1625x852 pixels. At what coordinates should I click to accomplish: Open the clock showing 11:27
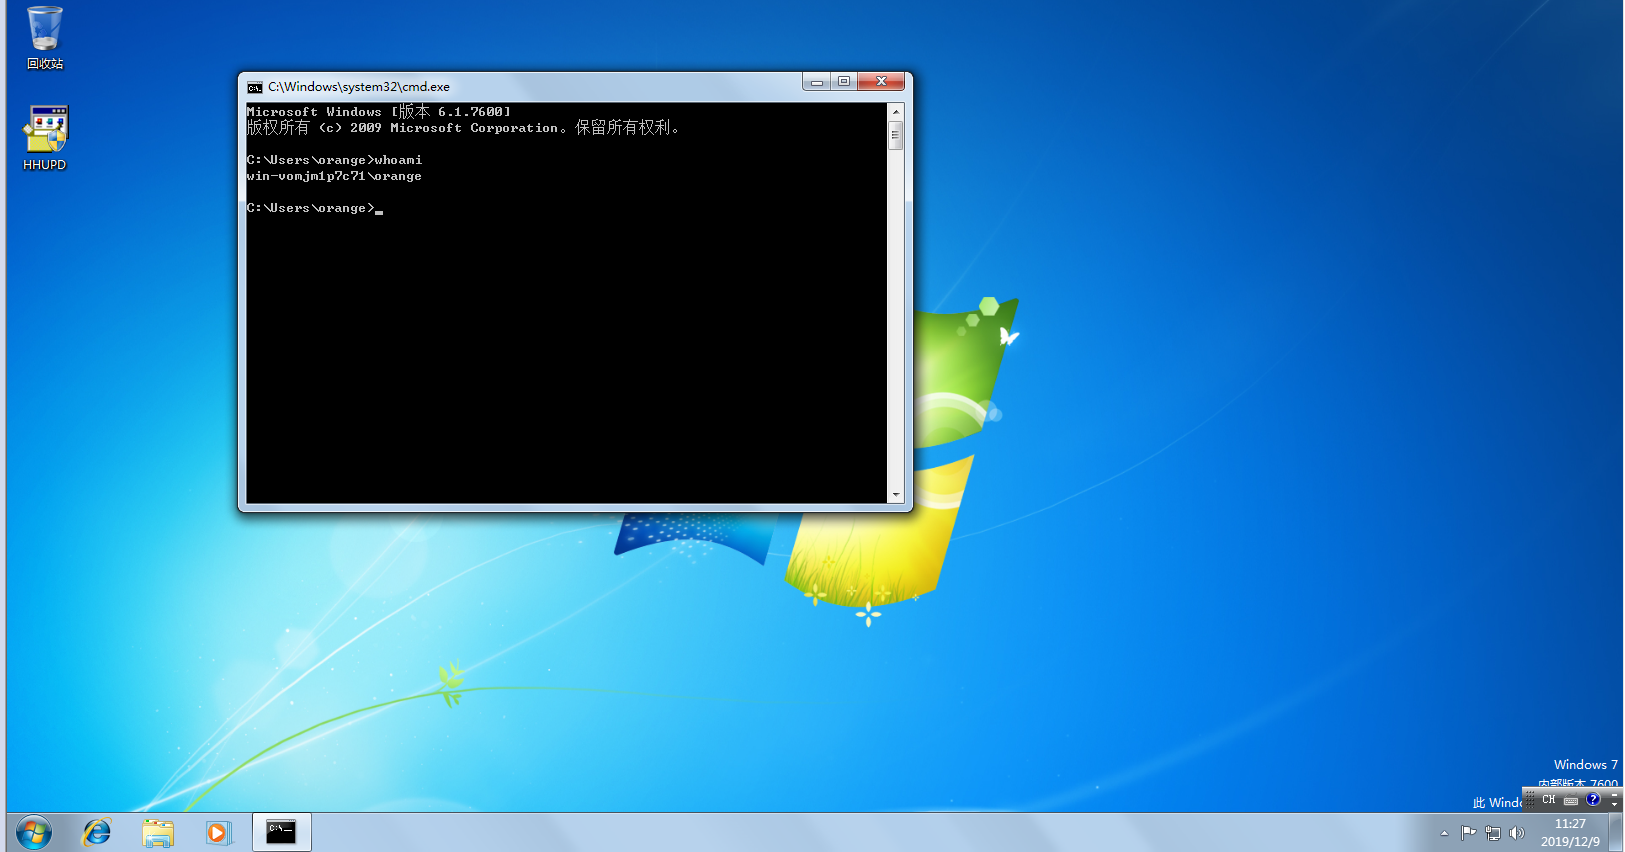pos(1570,824)
